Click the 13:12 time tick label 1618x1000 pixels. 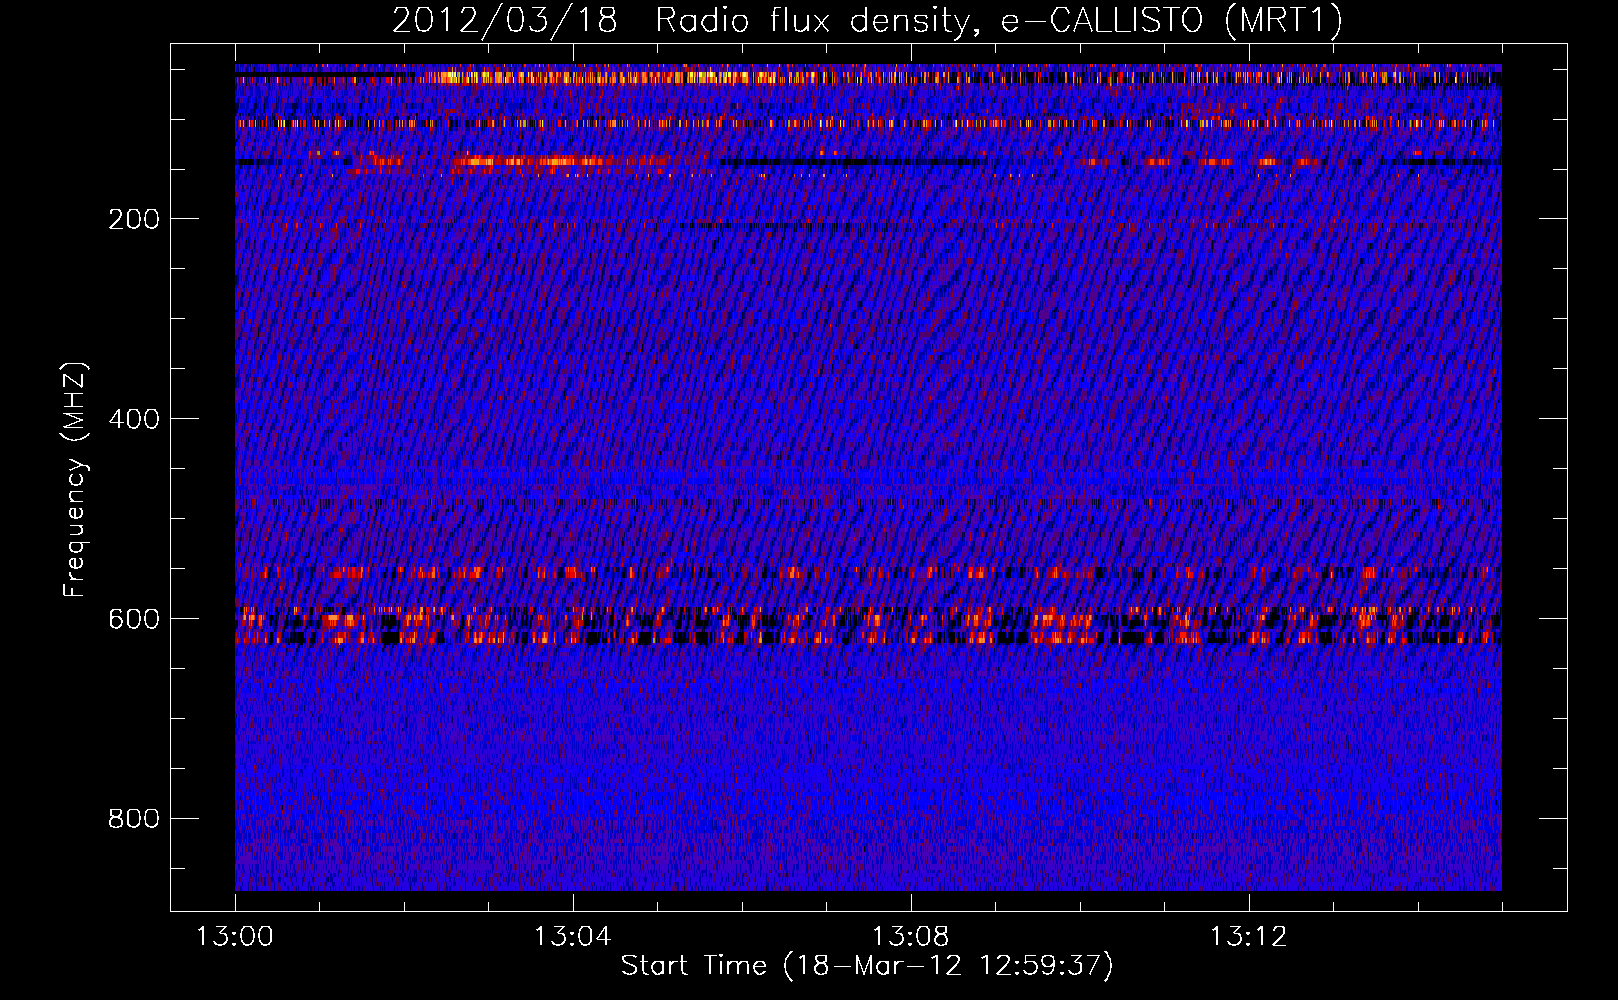(x=1249, y=937)
